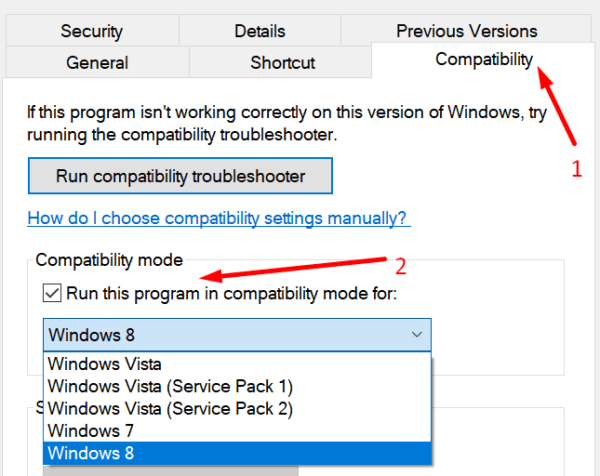The image size is (600, 476).
Task: Click the red number 2 annotation
Action: click(x=400, y=266)
